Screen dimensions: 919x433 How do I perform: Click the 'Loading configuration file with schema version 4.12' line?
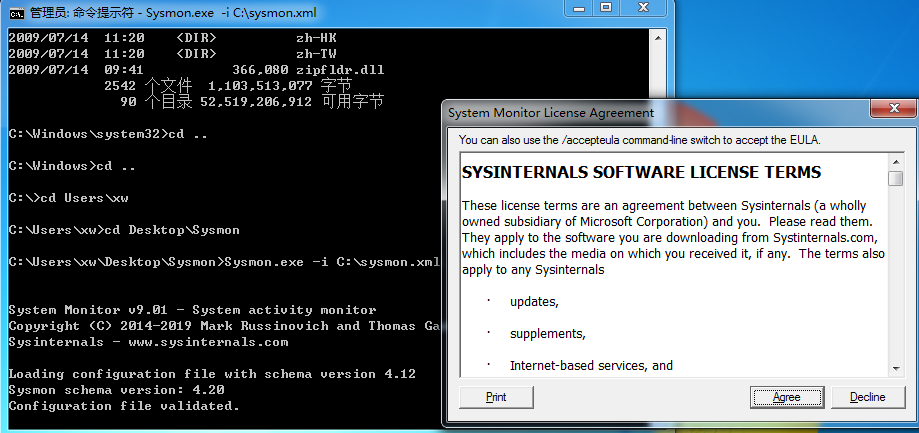point(212,374)
